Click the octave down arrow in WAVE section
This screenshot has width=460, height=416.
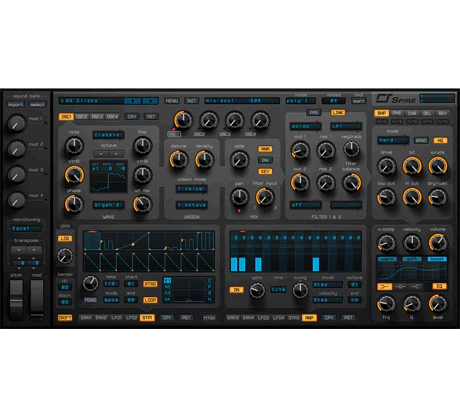(101, 154)
